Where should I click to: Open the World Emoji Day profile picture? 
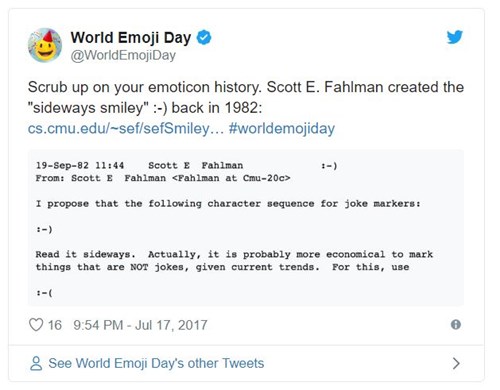click(45, 45)
